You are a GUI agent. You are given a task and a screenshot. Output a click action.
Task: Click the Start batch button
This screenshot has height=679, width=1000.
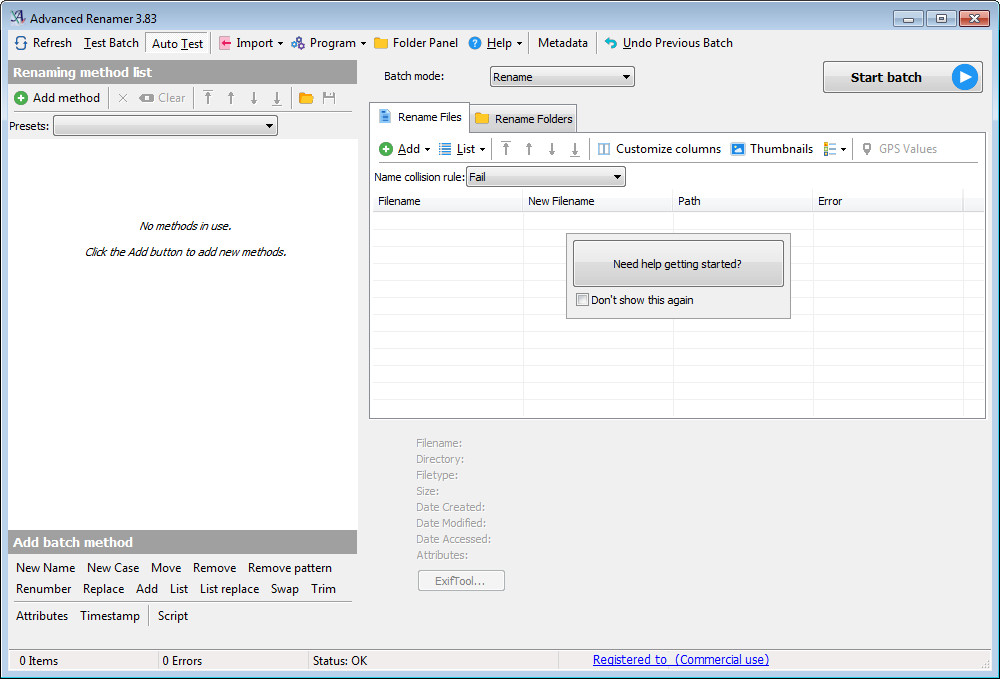(x=902, y=77)
